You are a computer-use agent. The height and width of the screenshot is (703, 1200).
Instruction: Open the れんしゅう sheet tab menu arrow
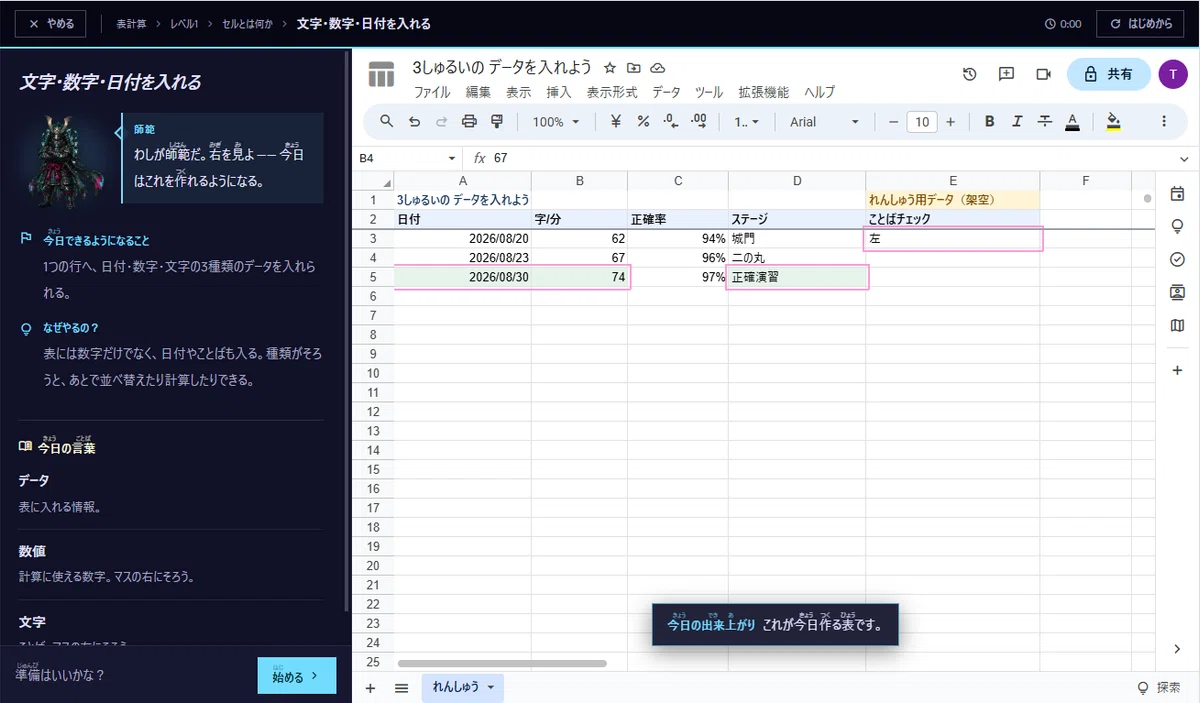(x=491, y=688)
